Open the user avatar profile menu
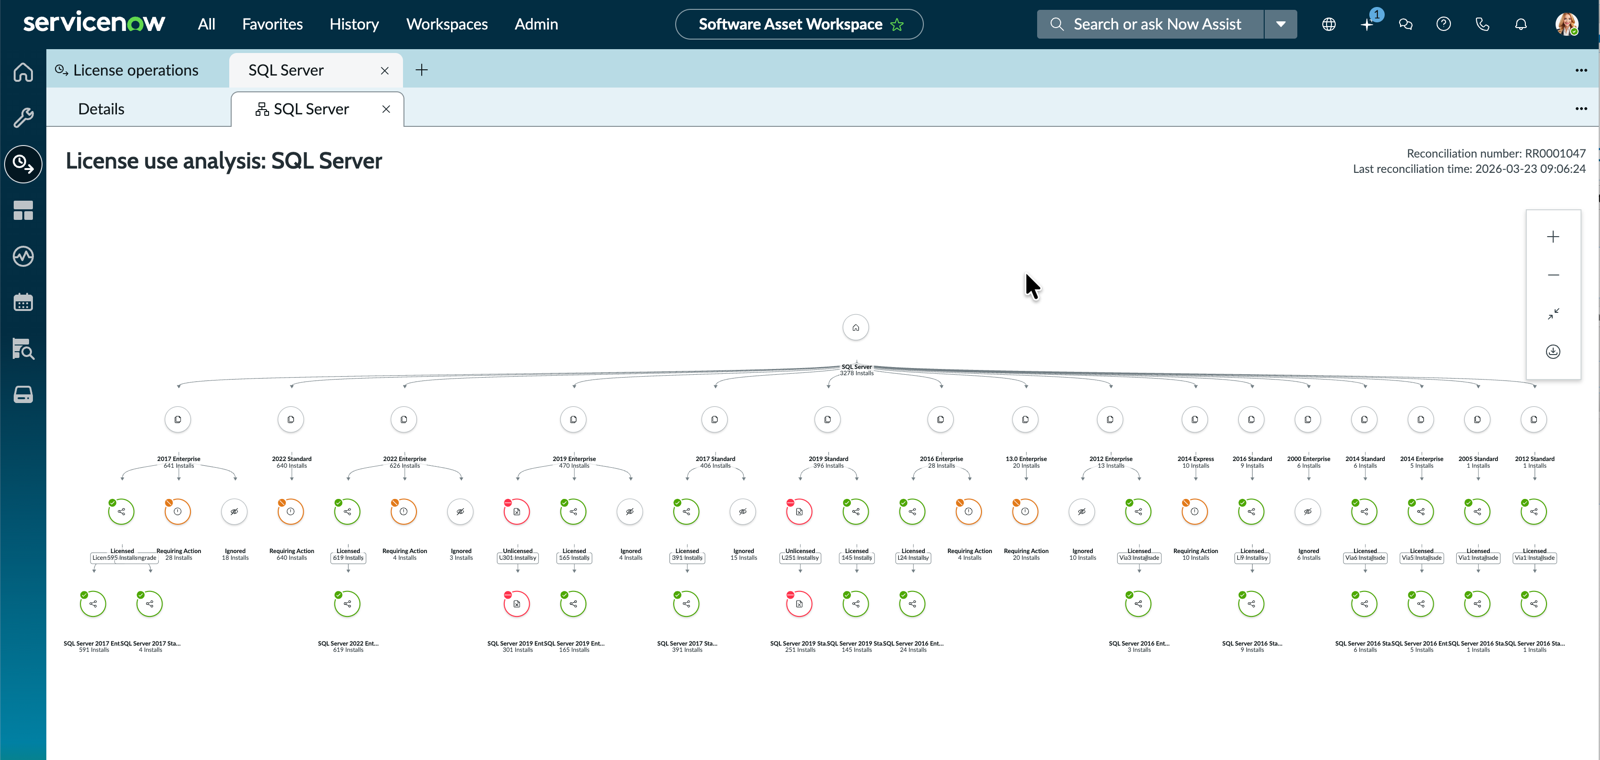This screenshot has height=760, width=1600. point(1567,24)
